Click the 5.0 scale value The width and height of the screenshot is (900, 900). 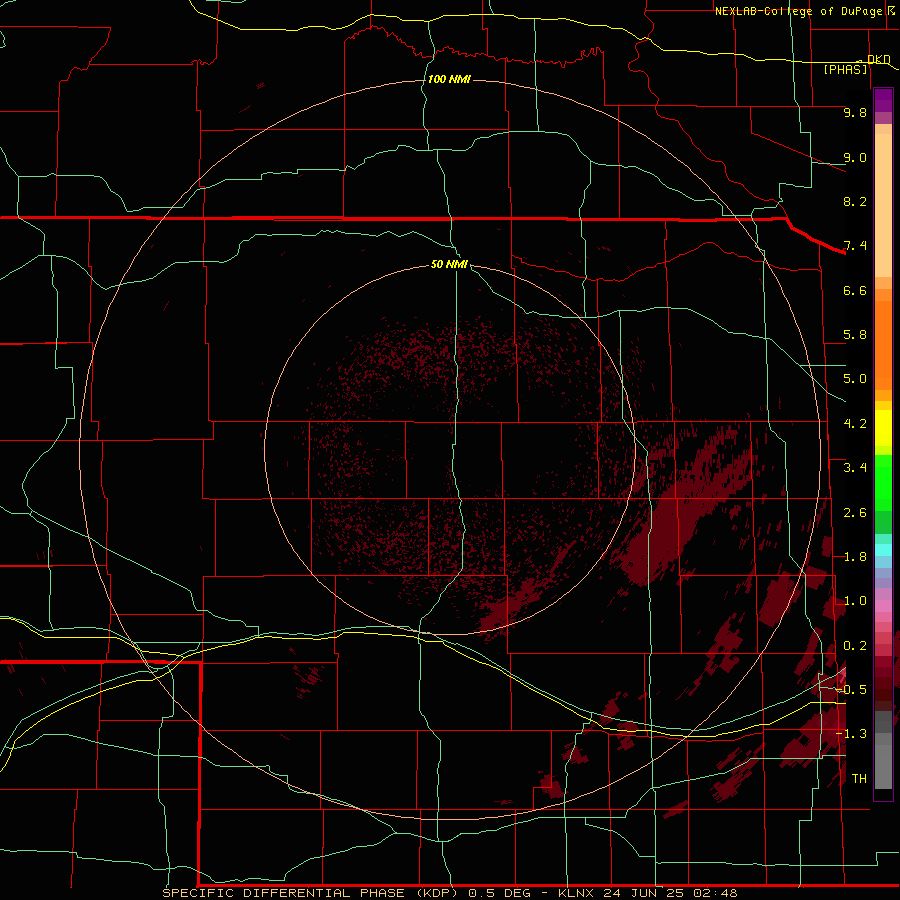[x=855, y=379]
